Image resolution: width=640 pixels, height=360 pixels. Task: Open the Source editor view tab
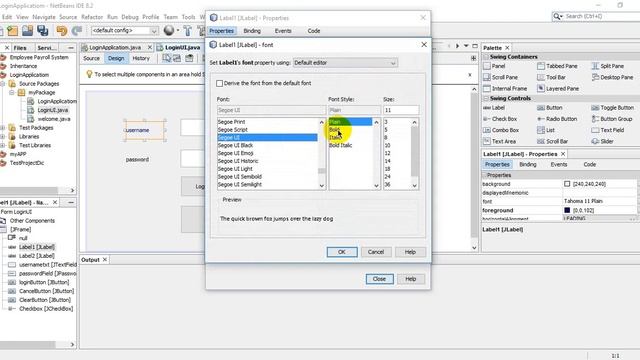(x=91, y=58)
